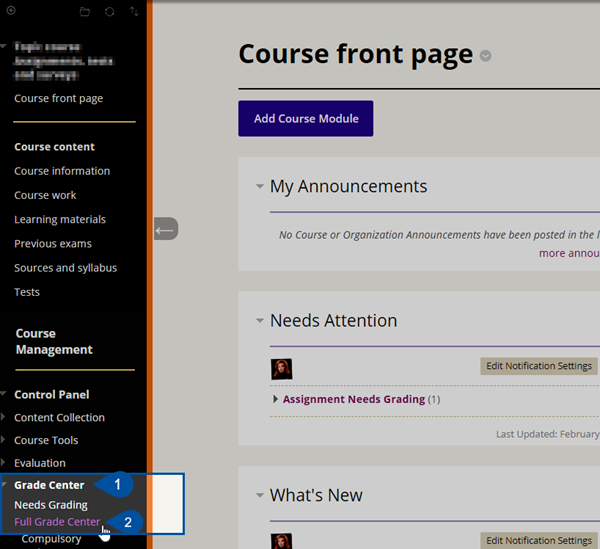
Task: Collapse the Needs Attention module
Action: [259, 321]
